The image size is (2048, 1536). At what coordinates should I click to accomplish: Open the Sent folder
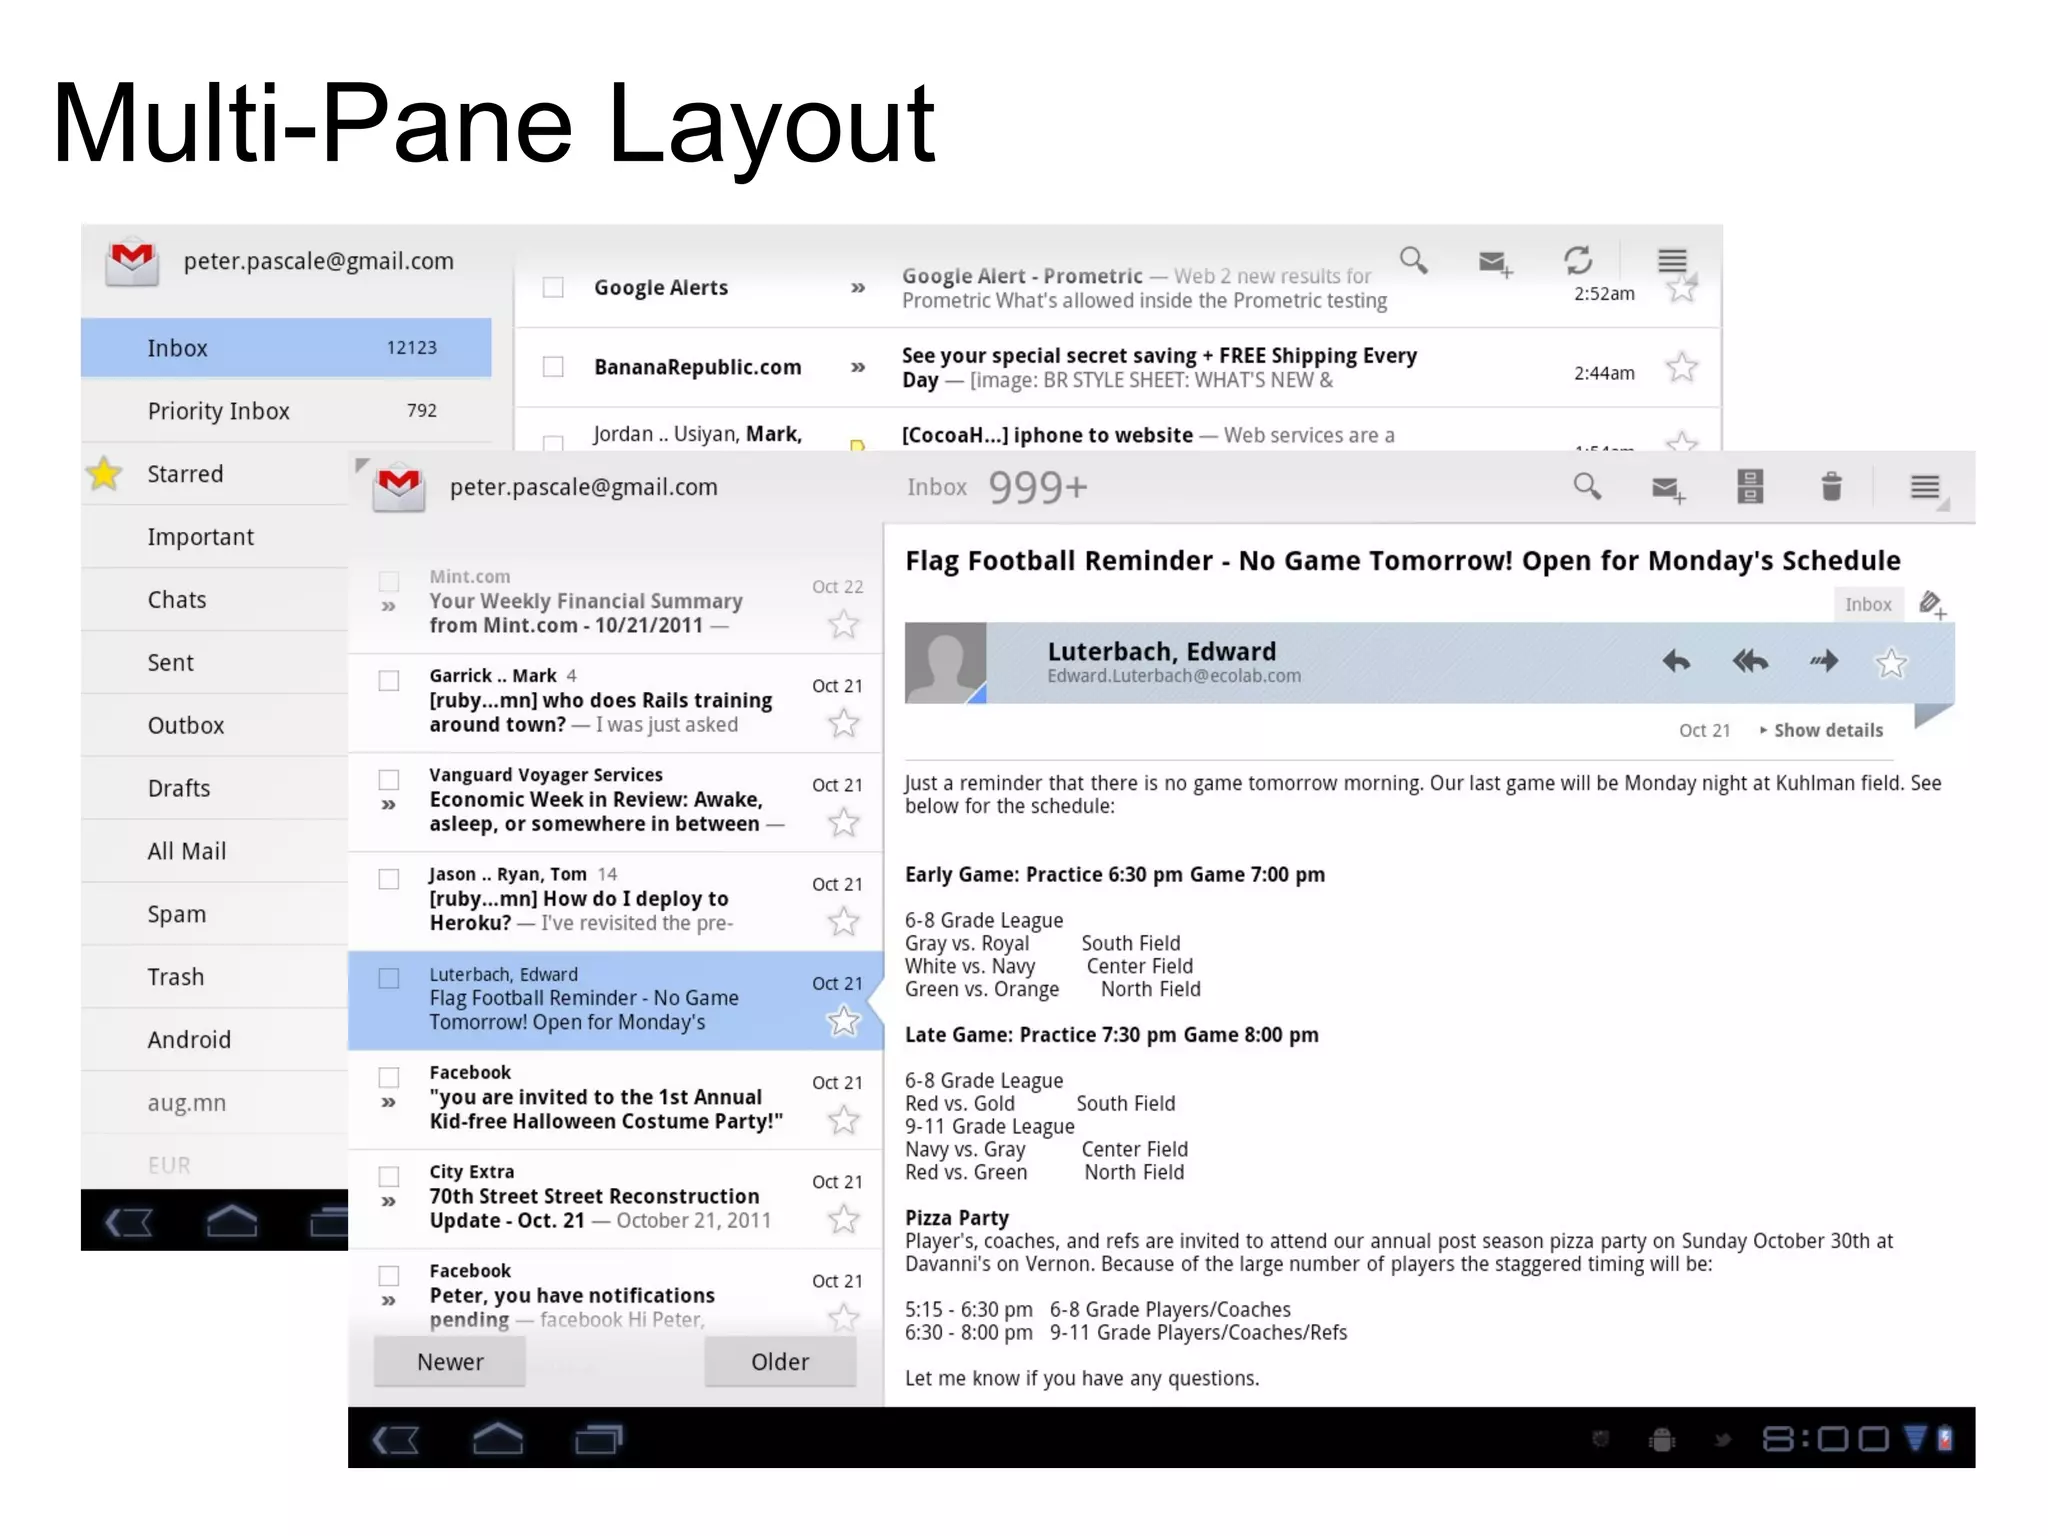(x=215, y=663)
